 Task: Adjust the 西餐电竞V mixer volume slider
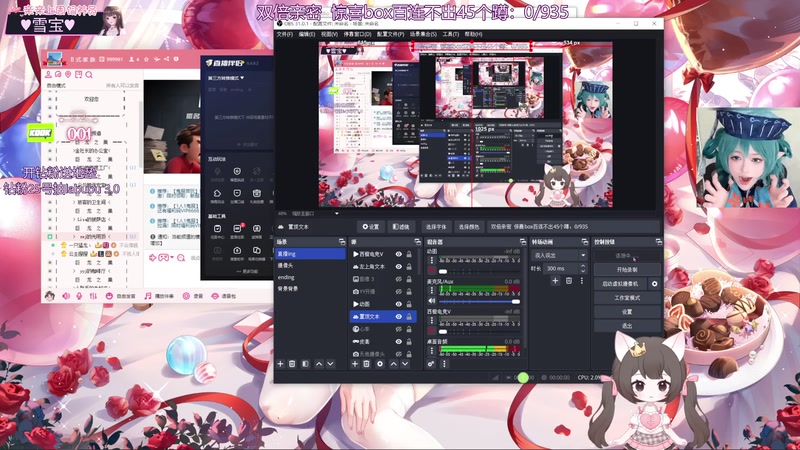point(479,332)
